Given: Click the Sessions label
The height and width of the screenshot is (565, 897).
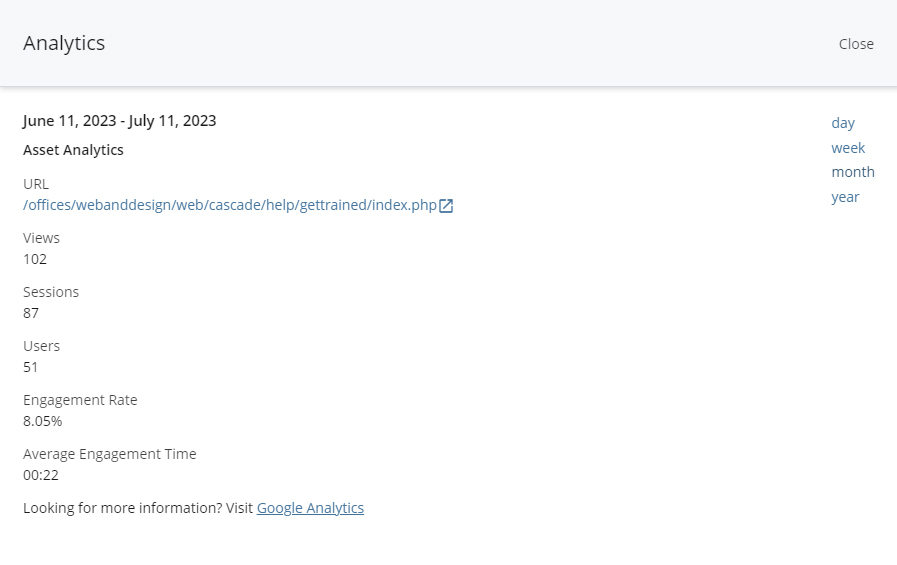Looking at the screenshot, I should [x=51, y=292].
